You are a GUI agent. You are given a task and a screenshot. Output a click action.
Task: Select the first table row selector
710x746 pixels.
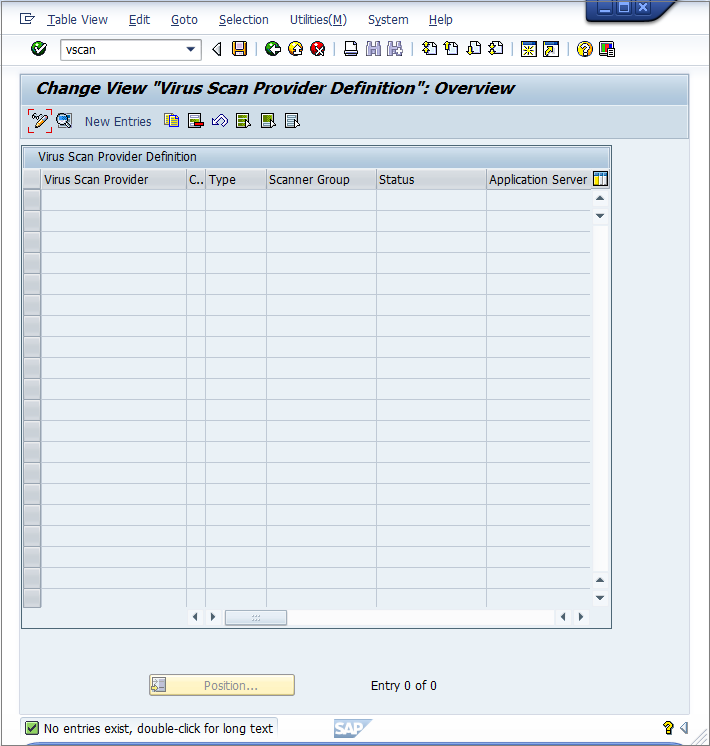tap(32, 200)
